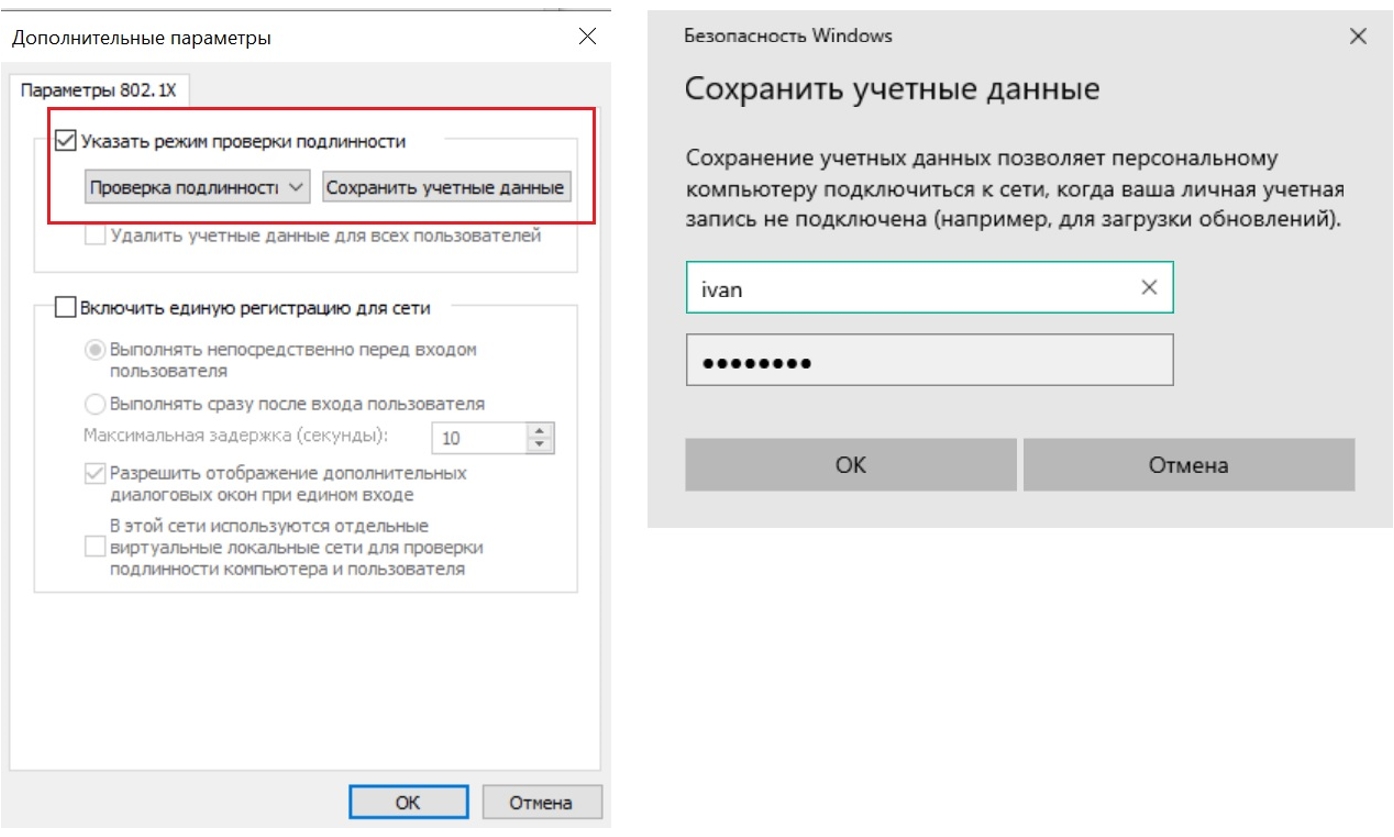Check the separate virtual LANs option
The width and height of the screenshot is (1394, 837).
[x=95, y=547]
